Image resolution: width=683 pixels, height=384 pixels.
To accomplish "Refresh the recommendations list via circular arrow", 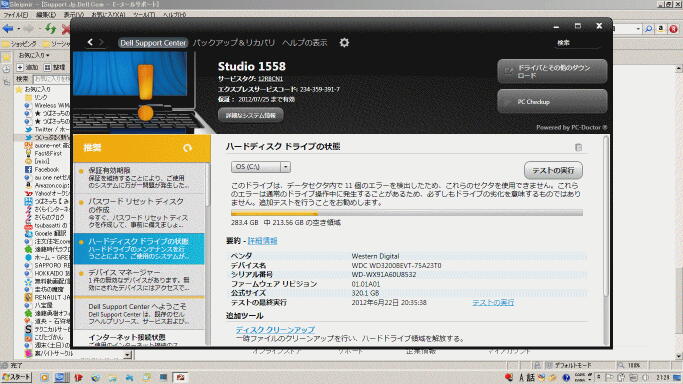I will click(187, 148).
